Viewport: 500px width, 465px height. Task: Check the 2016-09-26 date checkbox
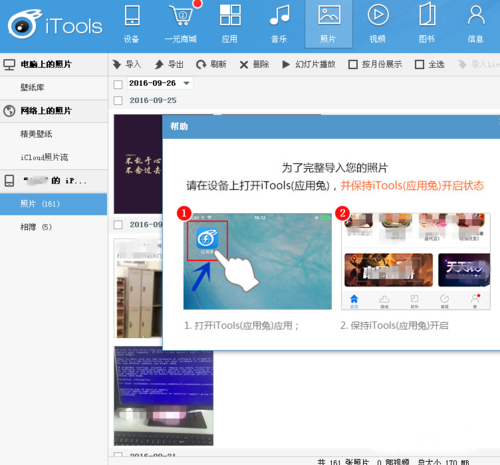point(118,84)
